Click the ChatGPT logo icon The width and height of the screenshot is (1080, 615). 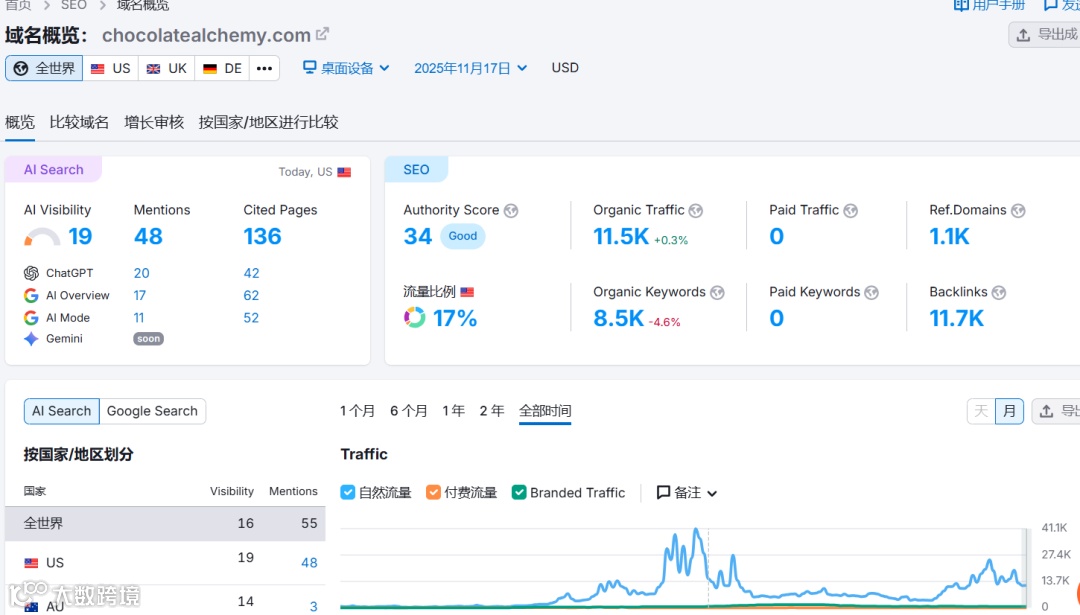coord(31,273)
